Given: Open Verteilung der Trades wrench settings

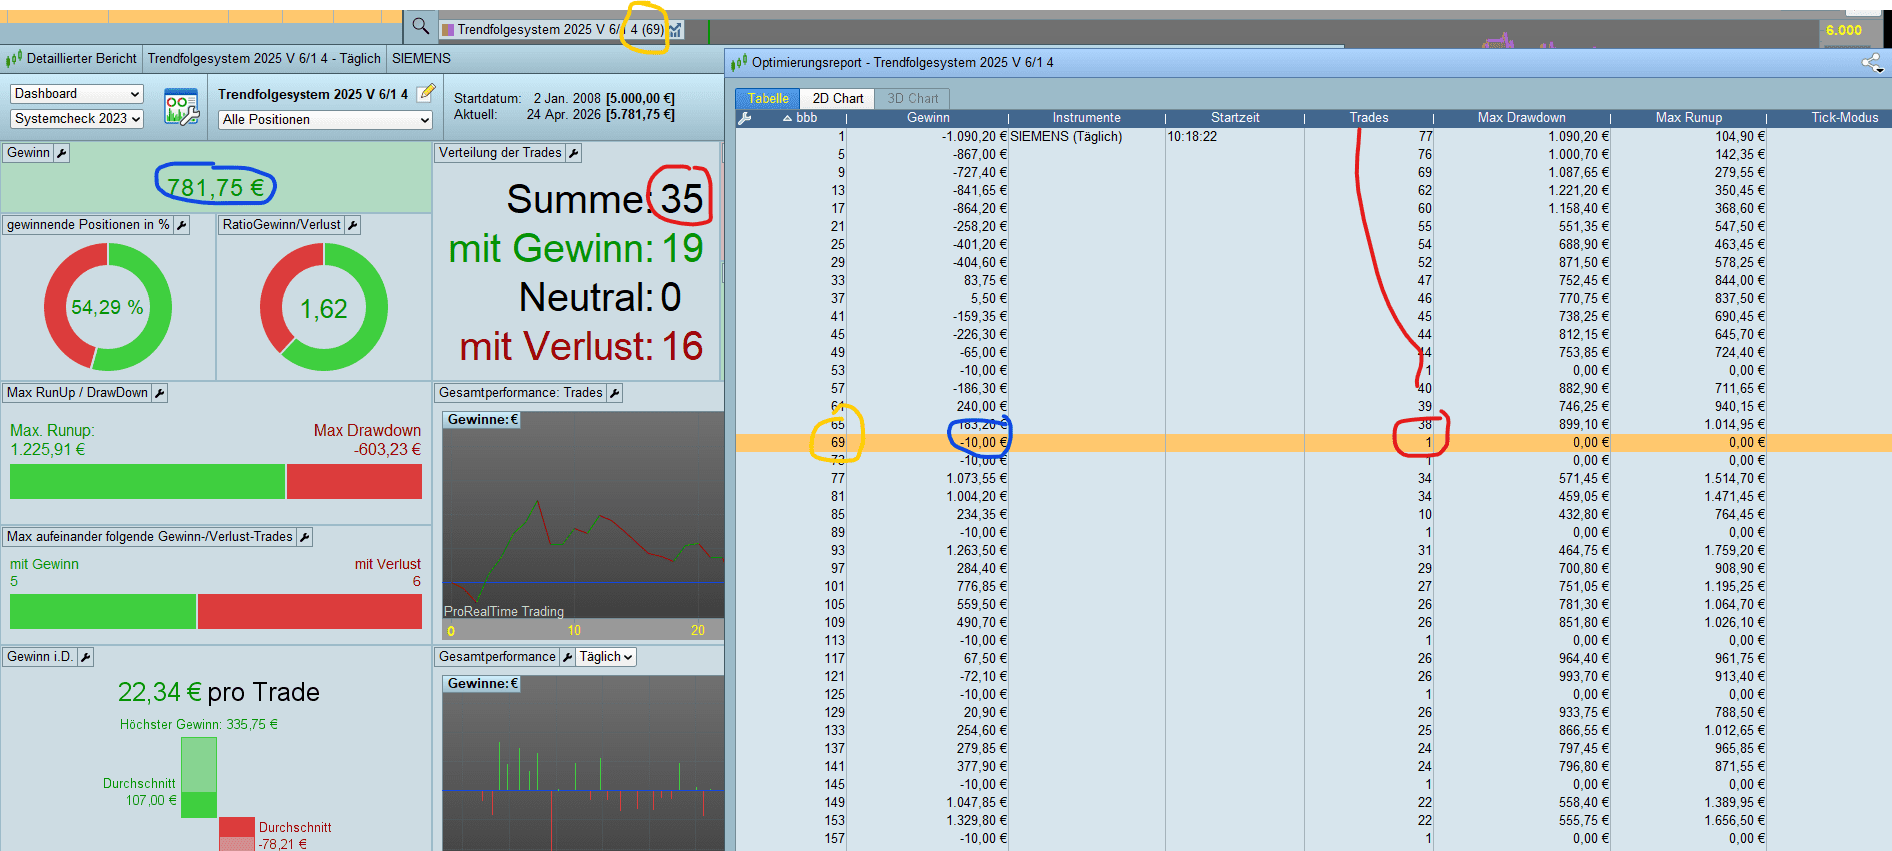Looking at the screenshot, I should click(573, 153).
